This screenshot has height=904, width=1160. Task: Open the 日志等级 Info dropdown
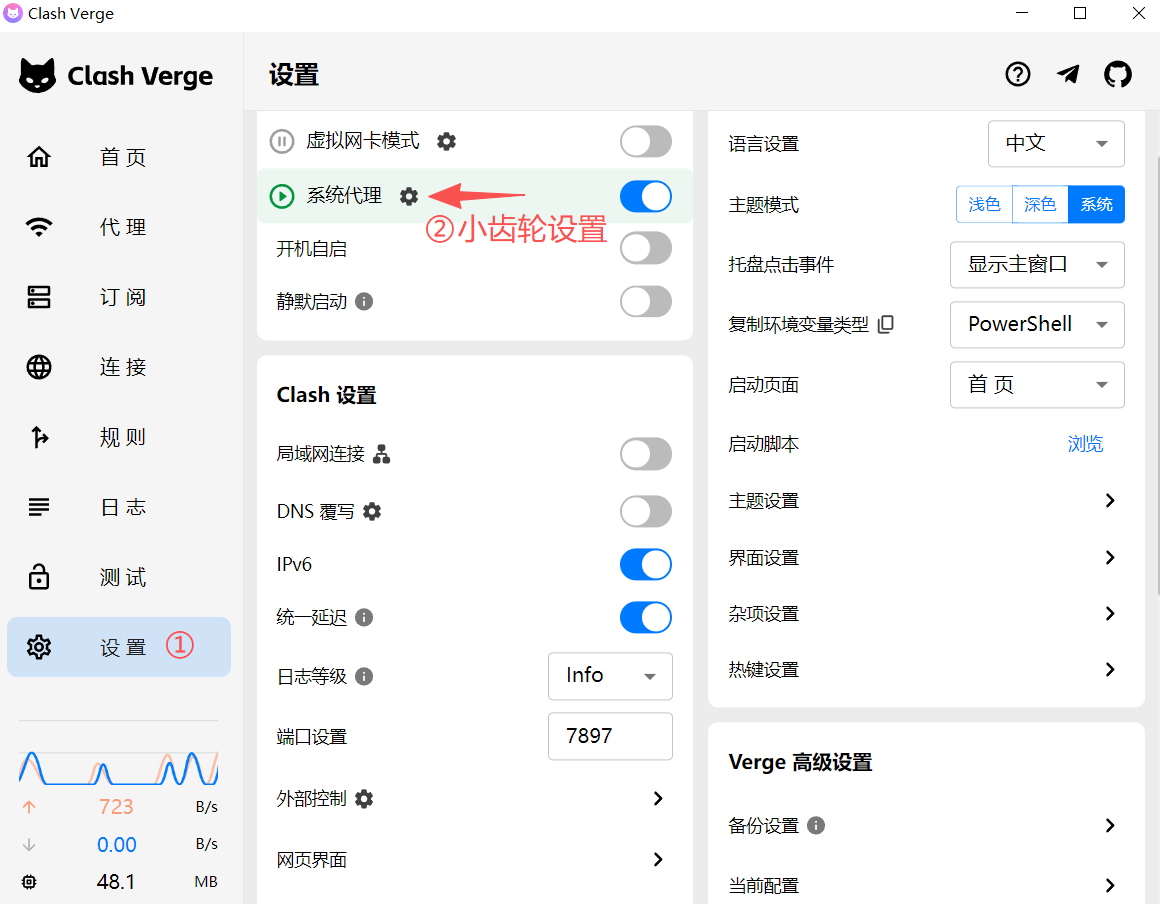tap(610, 676)
